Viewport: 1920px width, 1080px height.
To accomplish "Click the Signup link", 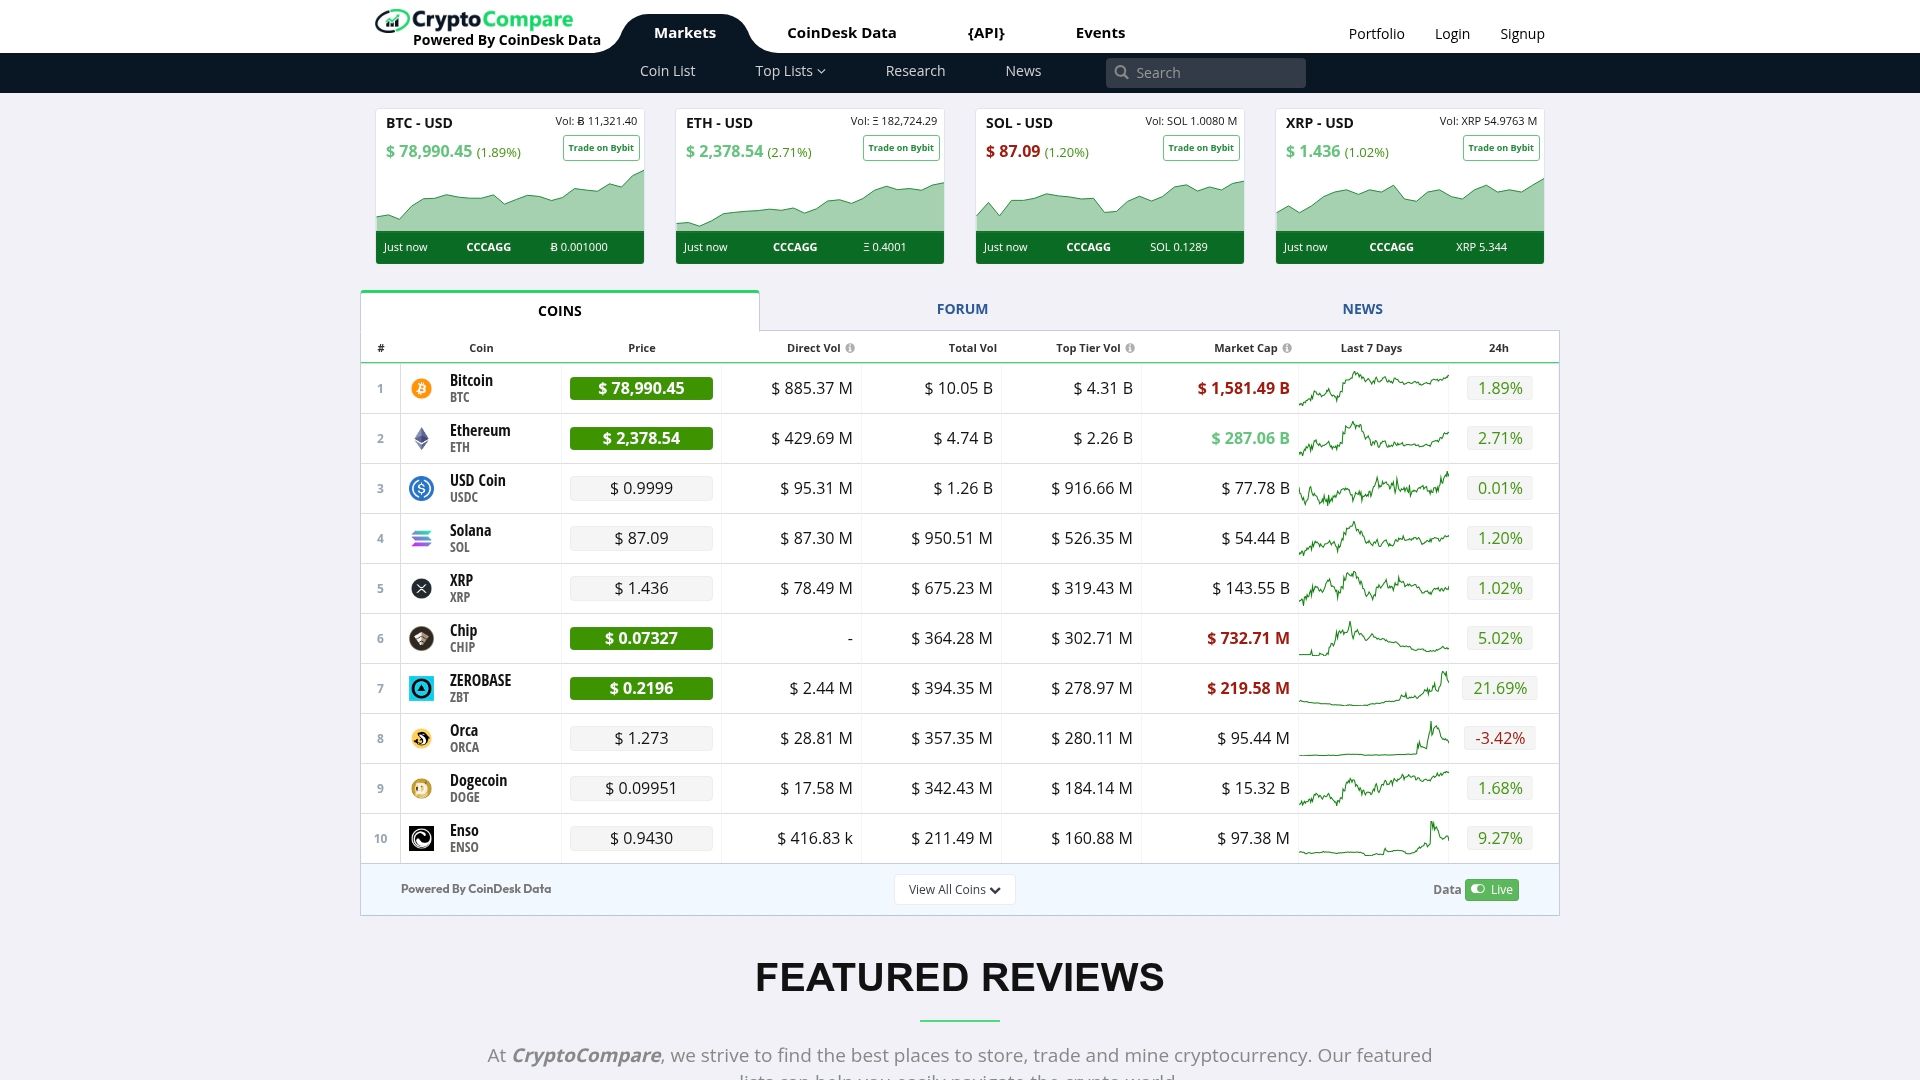I will coord(1522,34).
